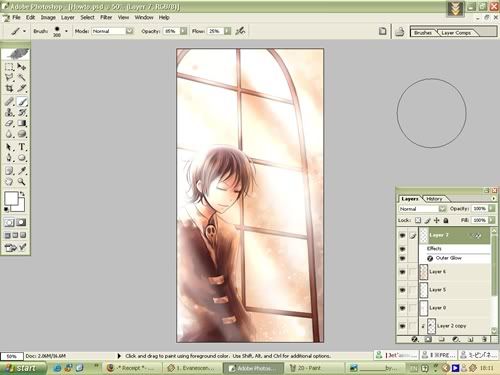Select the Crop tool
The image size is (500, 375).
(9, 88)
